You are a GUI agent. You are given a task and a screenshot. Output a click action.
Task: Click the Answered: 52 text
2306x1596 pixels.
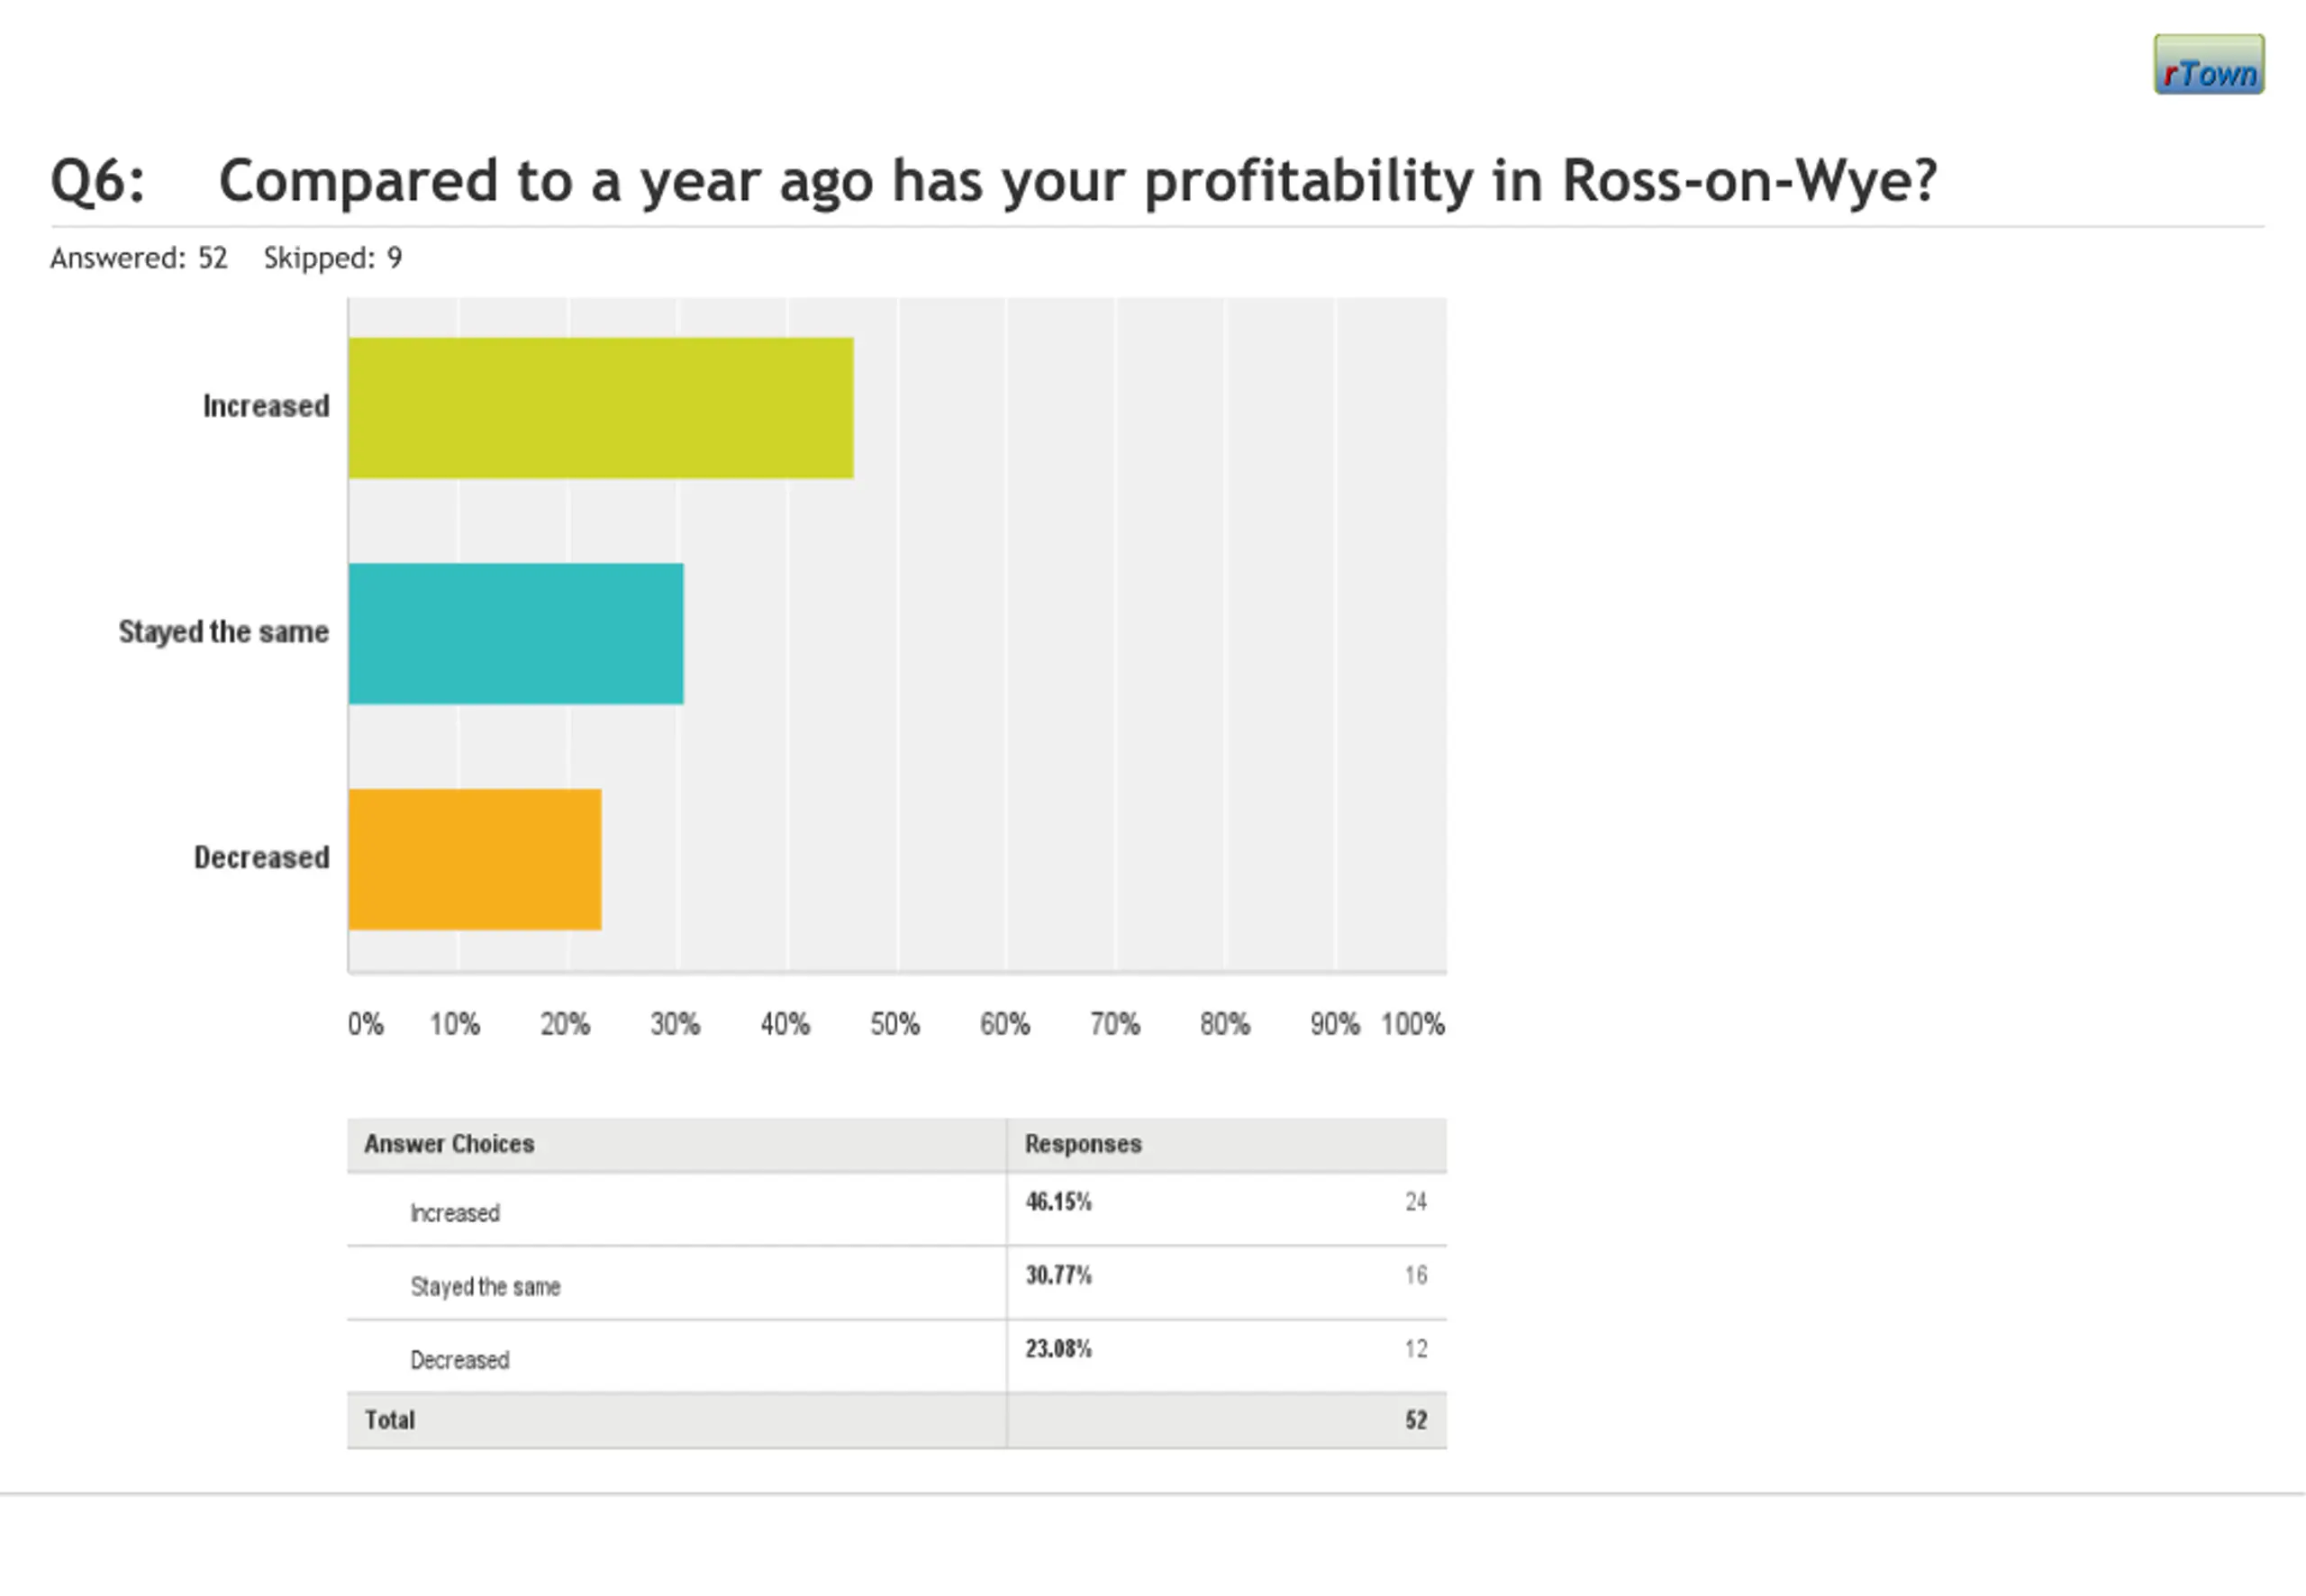139,258
